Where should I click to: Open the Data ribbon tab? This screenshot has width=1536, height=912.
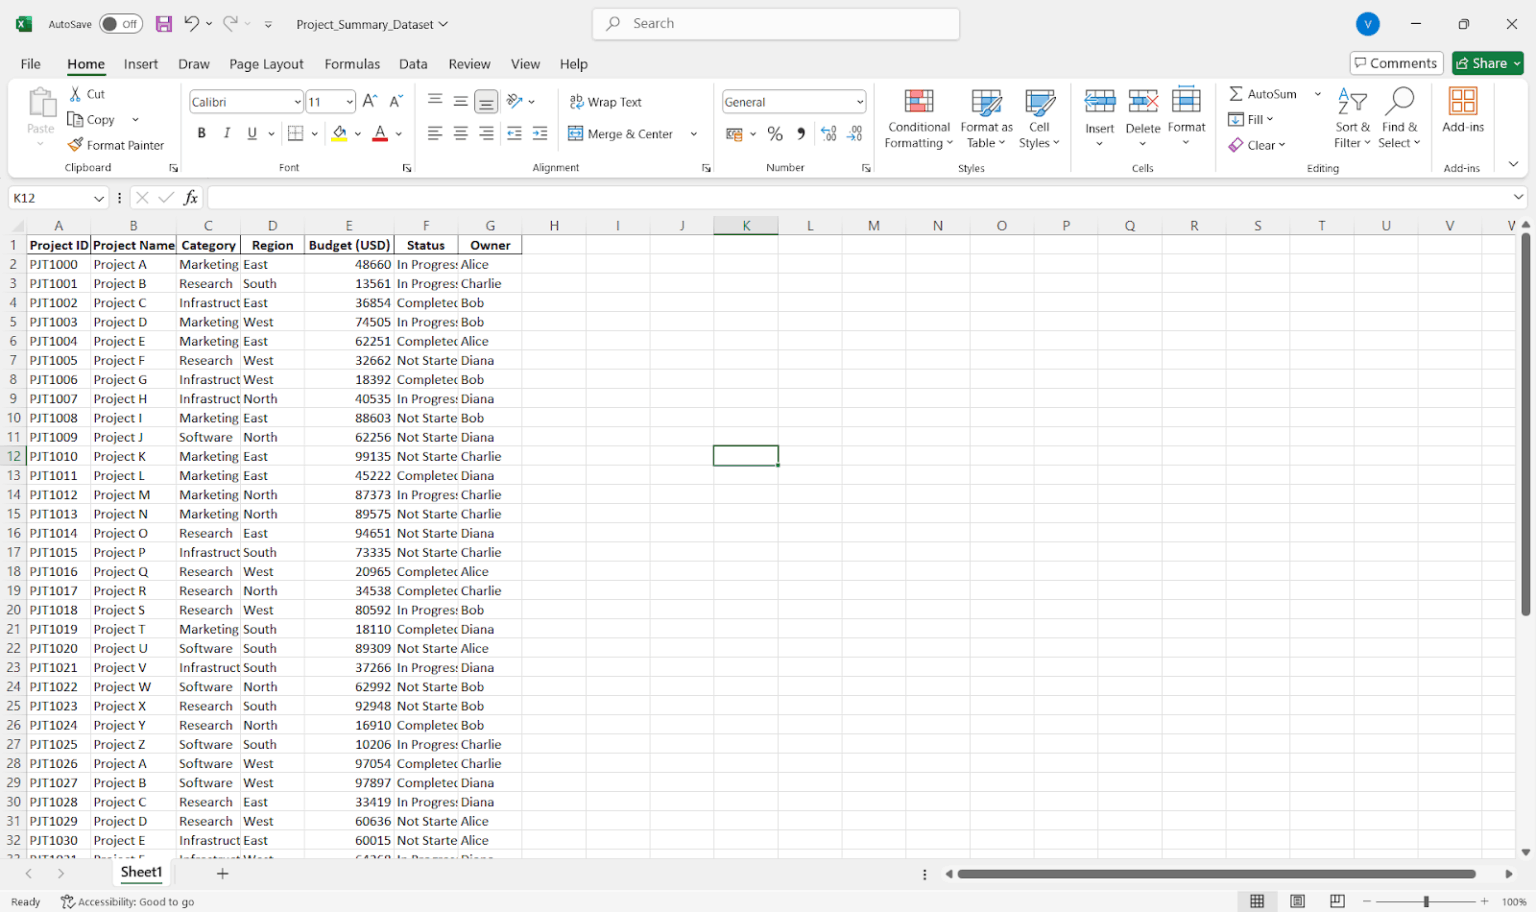click(413, 64)
